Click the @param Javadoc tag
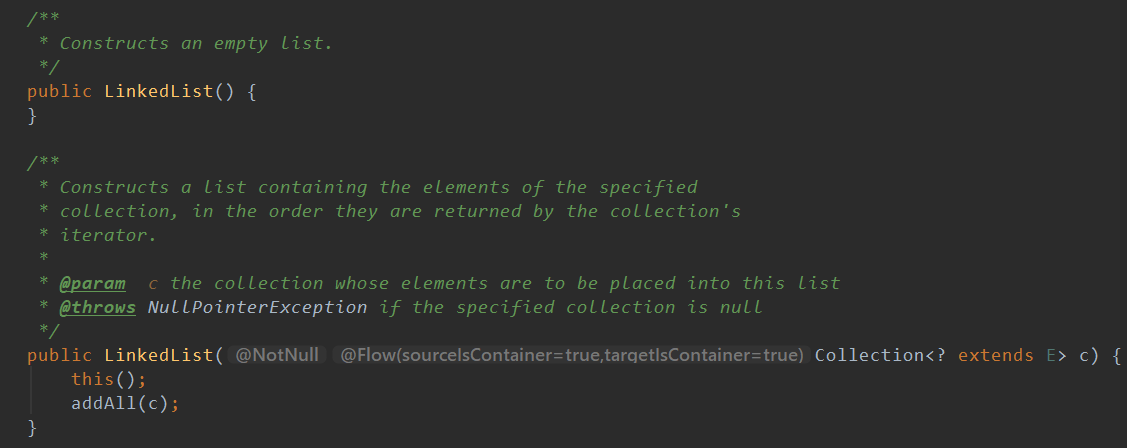The image size is (1127, 448). click(x=93, y=283)
